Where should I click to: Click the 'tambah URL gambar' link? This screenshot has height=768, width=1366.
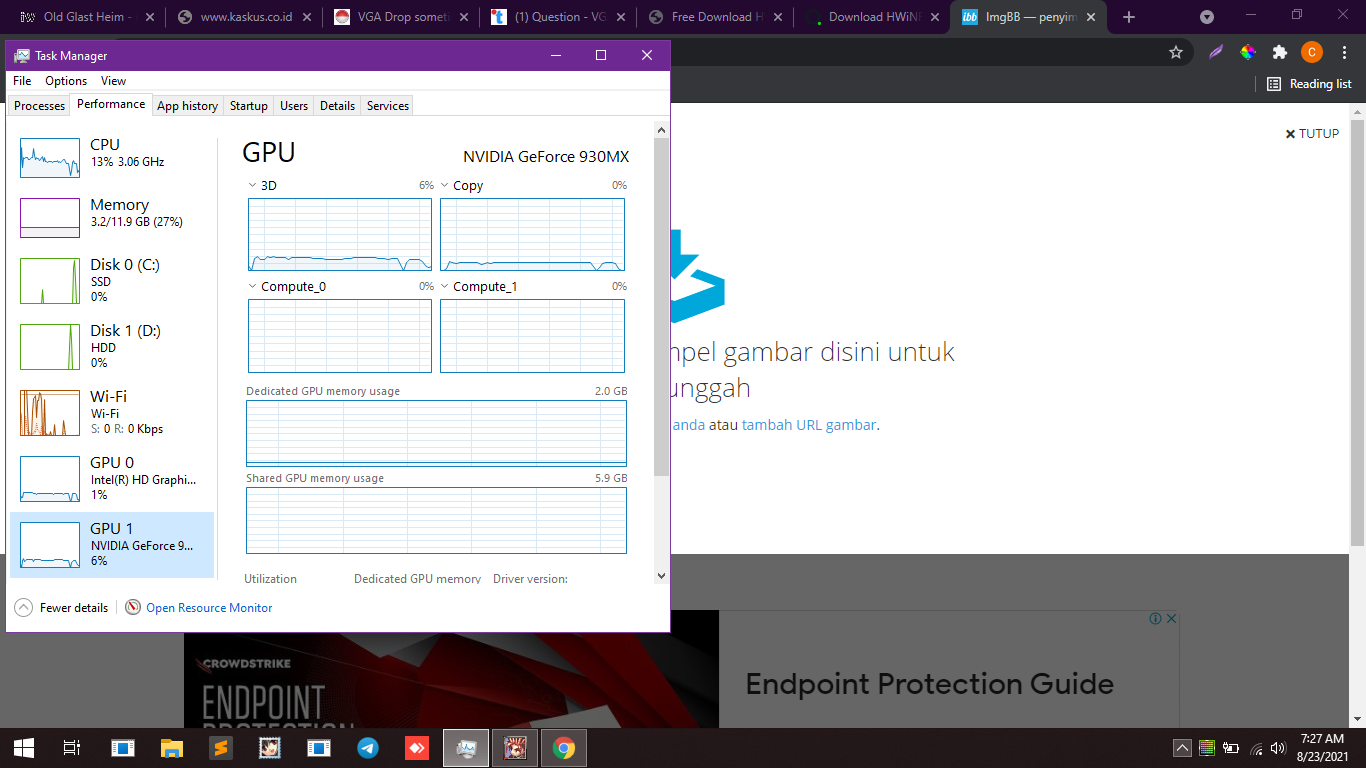coord(809,424)
